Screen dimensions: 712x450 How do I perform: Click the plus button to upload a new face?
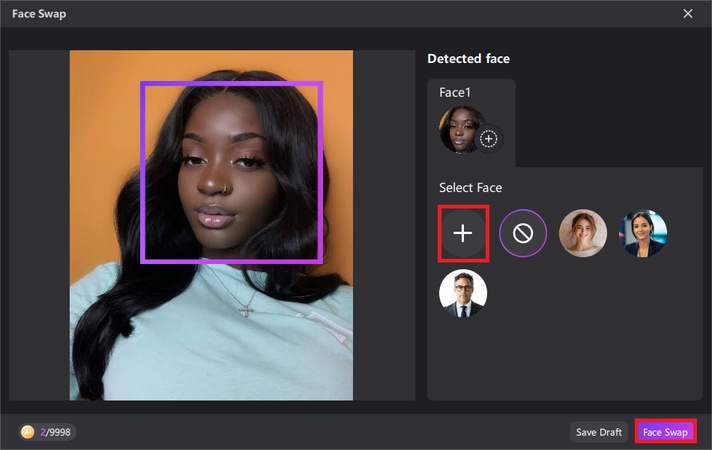[462, 234]
